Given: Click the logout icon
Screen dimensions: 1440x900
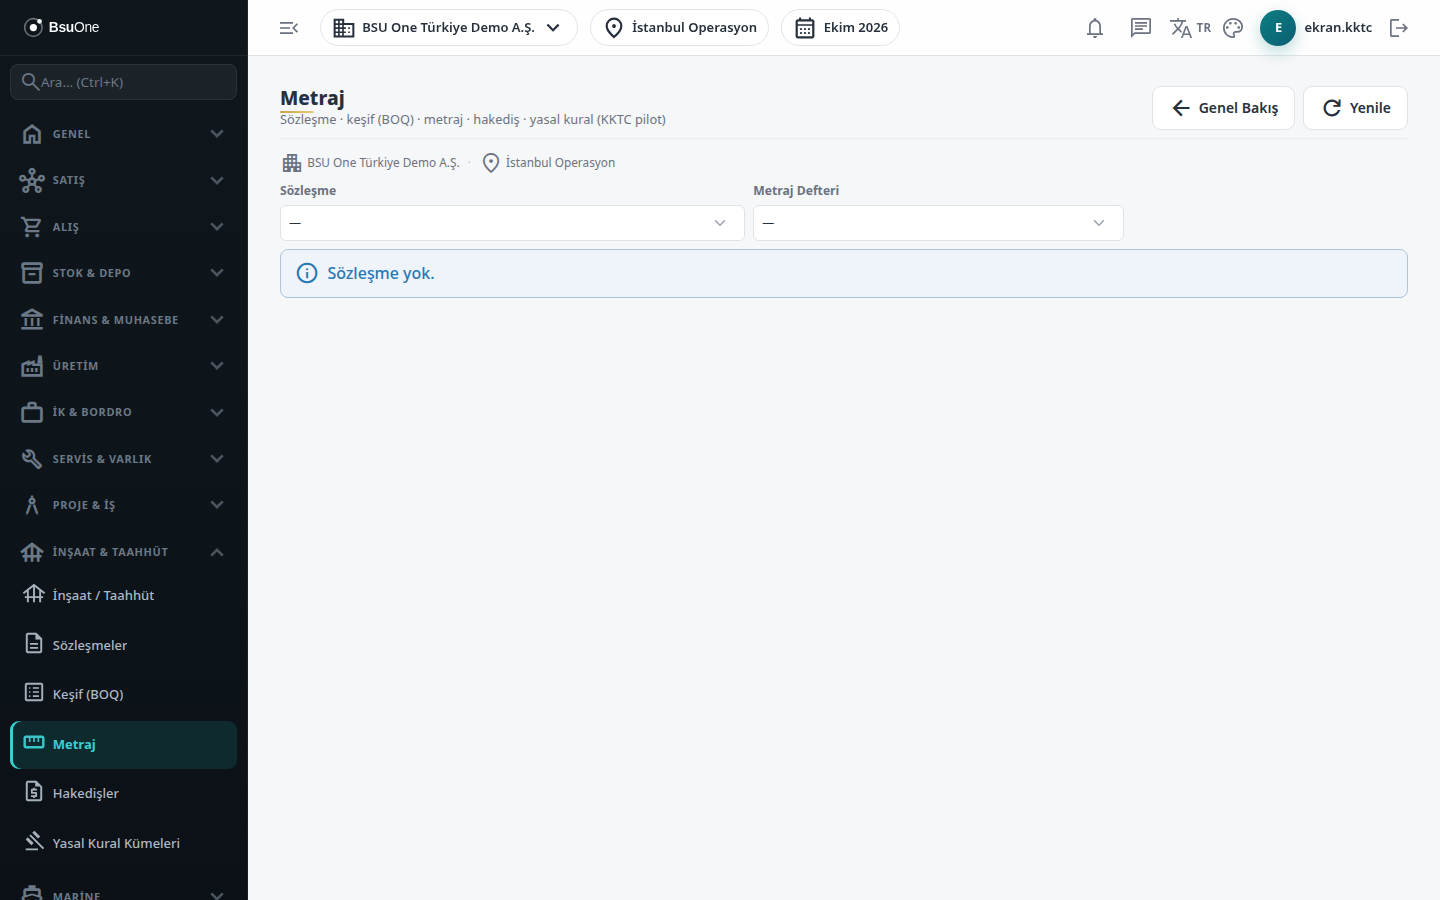Looking at the screenshot, I should pos(1399,28).
